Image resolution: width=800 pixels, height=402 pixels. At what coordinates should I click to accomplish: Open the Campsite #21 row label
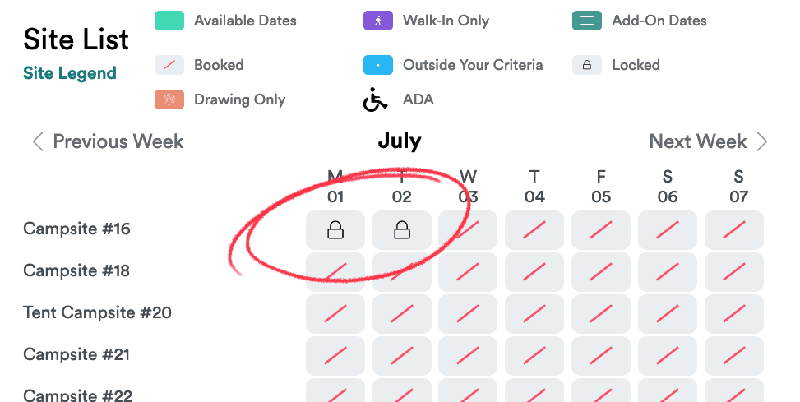coord(77,355)
